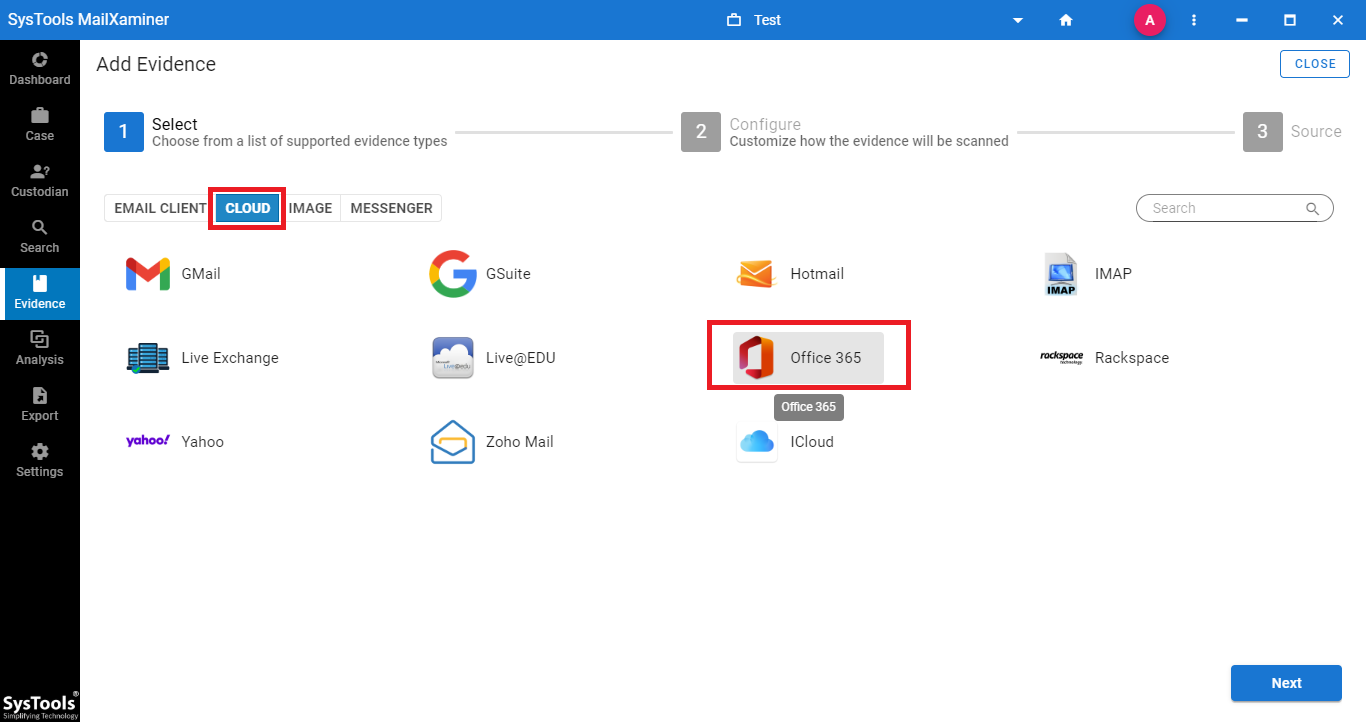Screen dimensions: 1366x722
Task: Open the Export sidebar section
Action: pos(40,405)
